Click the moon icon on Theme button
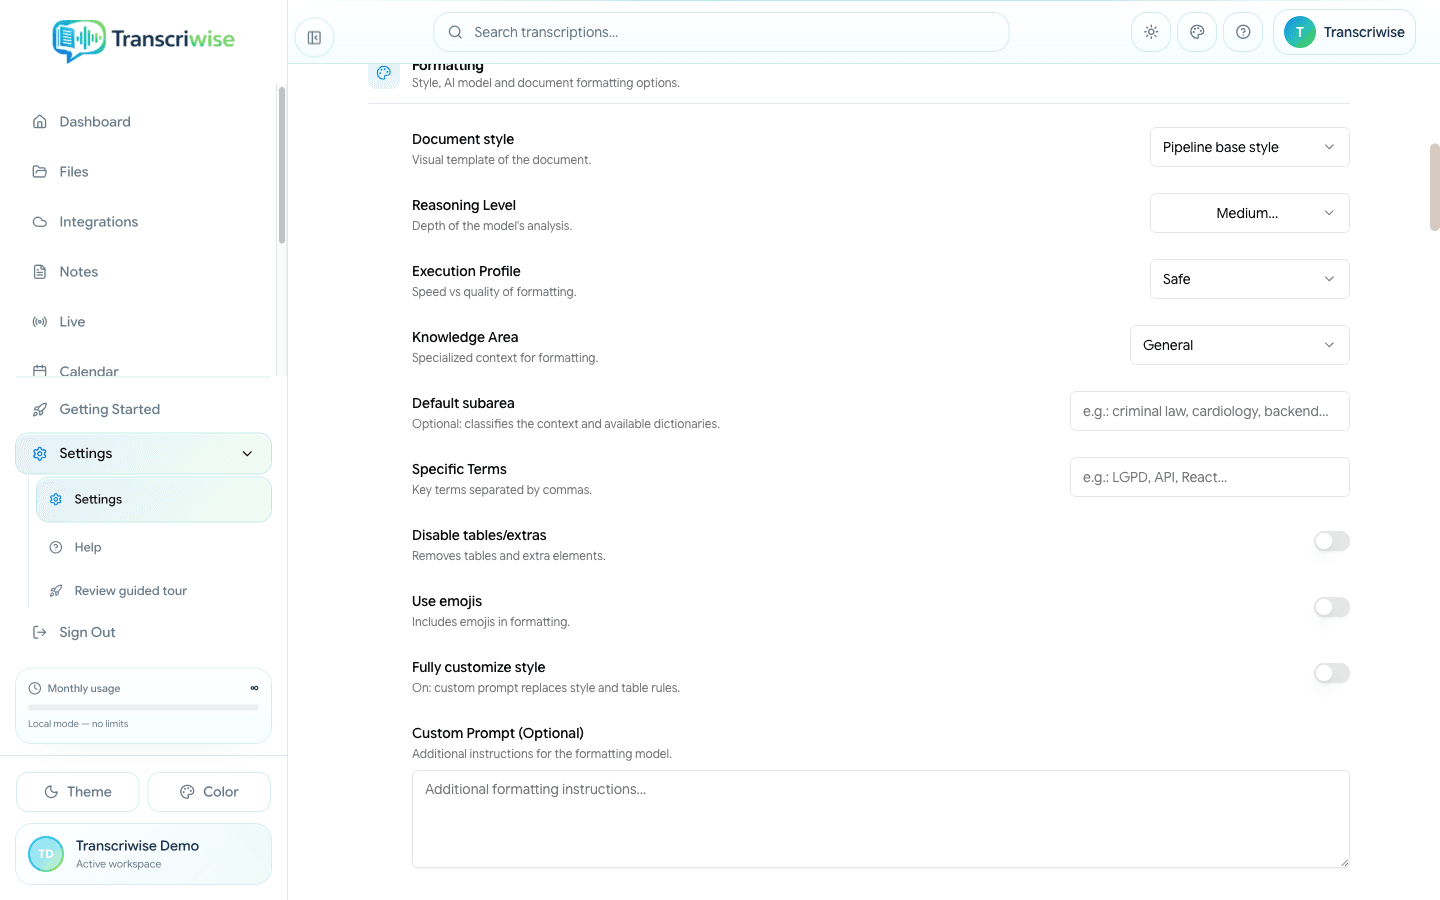 [51, 792]
